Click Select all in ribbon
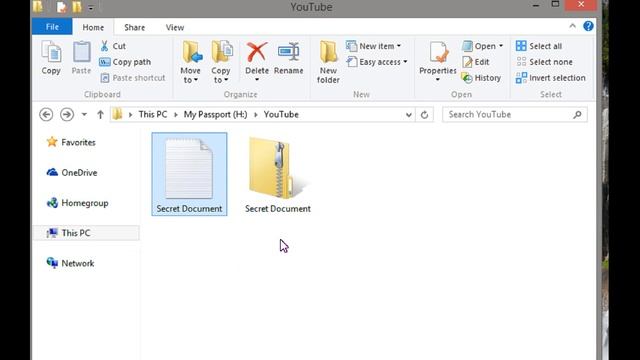 (539, 46)
